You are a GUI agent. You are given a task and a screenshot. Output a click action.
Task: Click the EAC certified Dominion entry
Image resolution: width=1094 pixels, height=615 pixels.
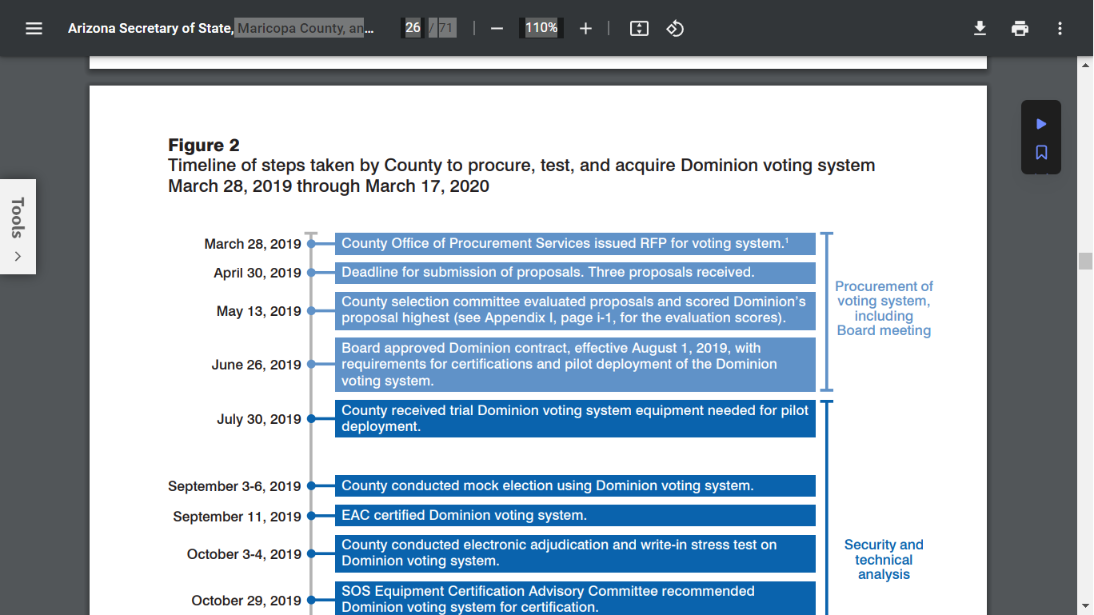point(575,515)
